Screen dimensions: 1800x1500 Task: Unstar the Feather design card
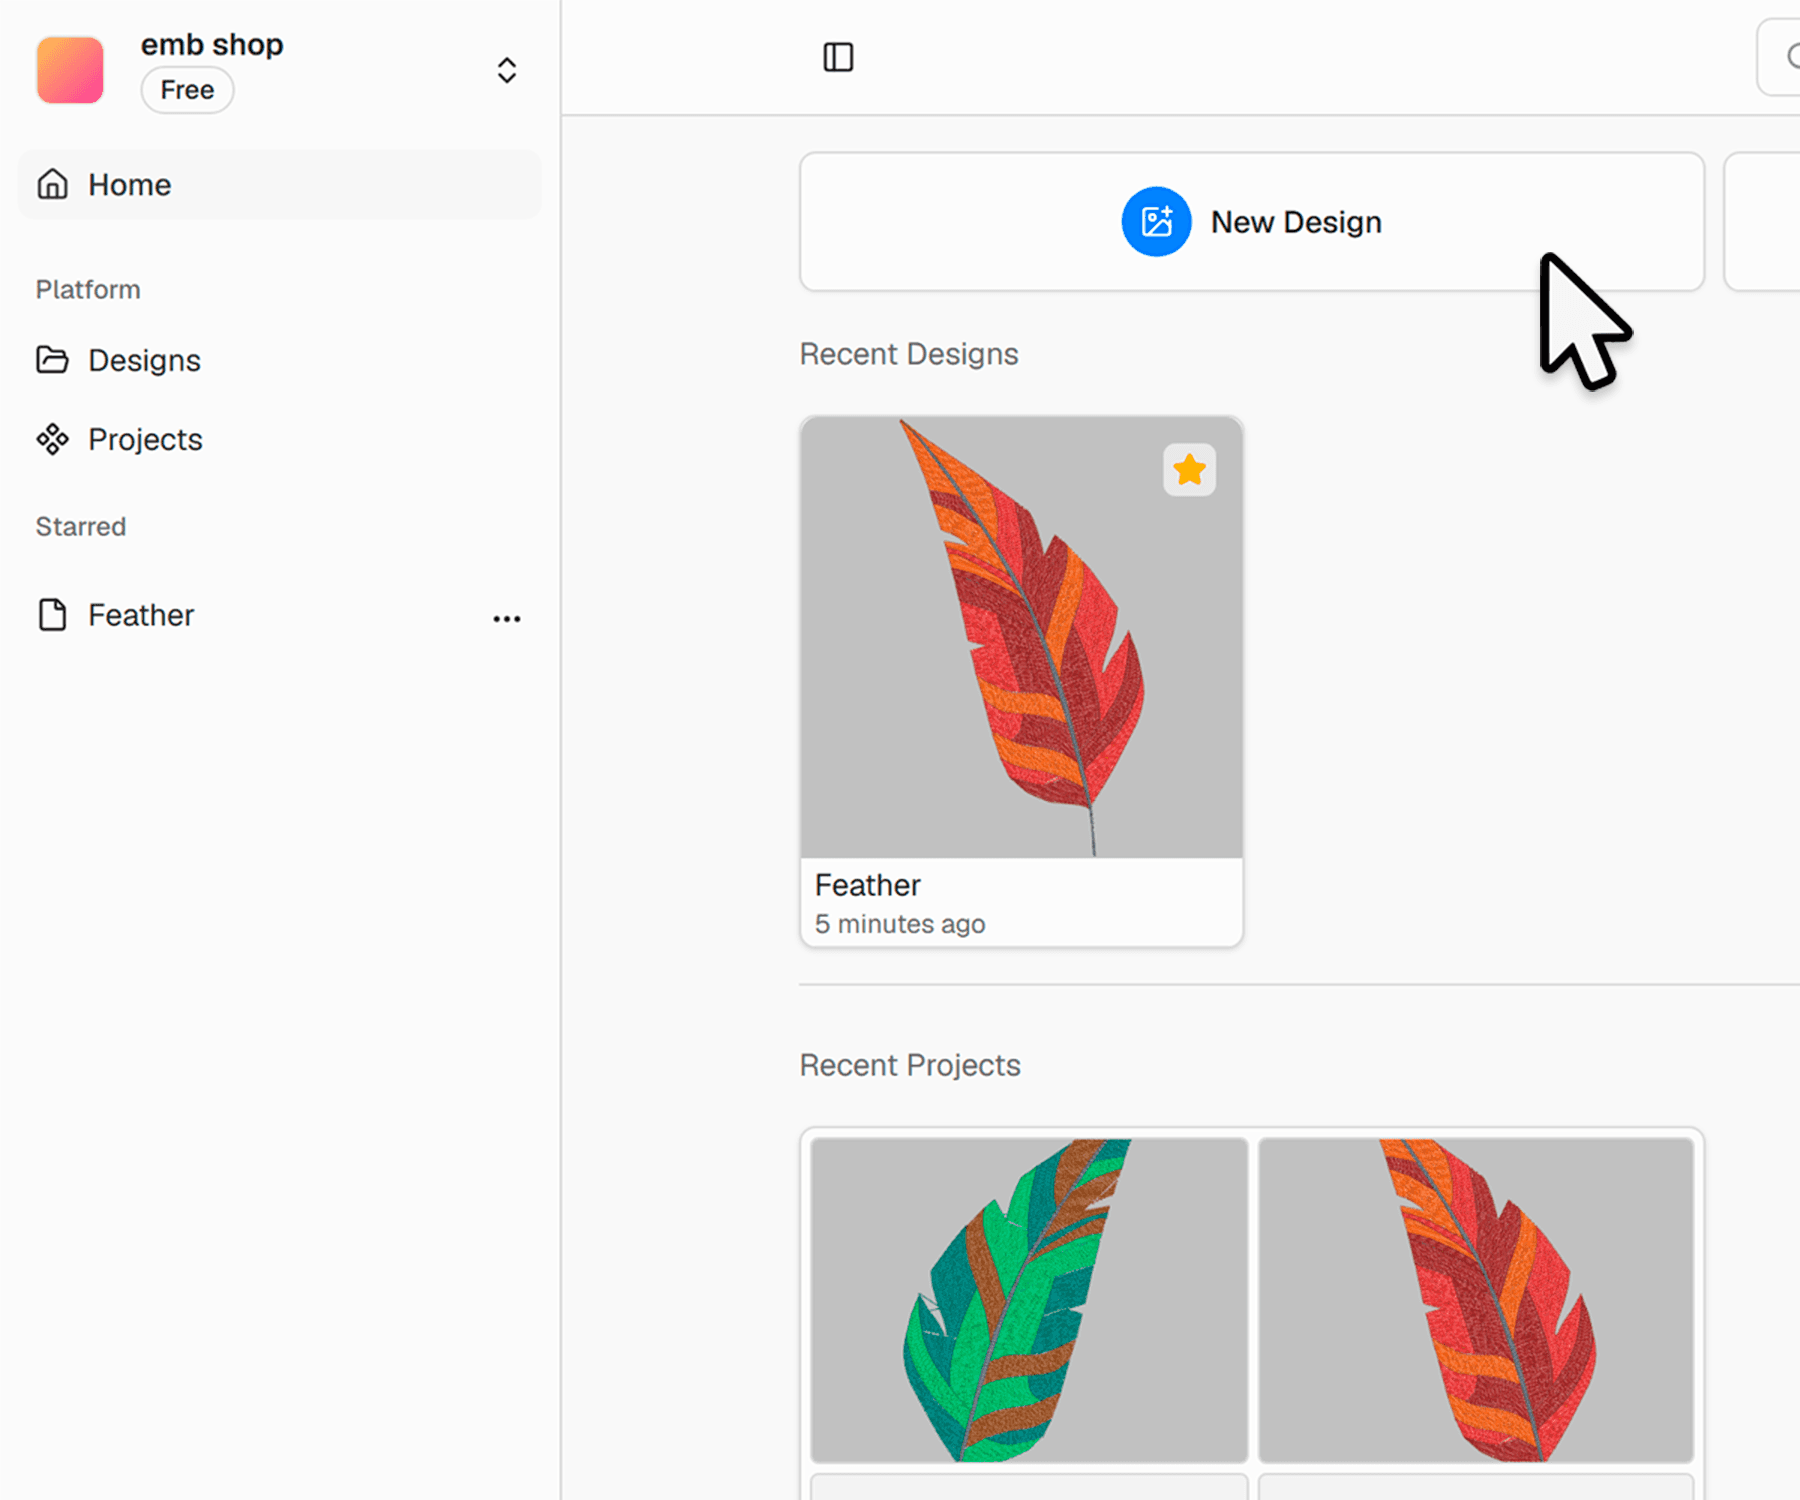[x=1189, y=470]
